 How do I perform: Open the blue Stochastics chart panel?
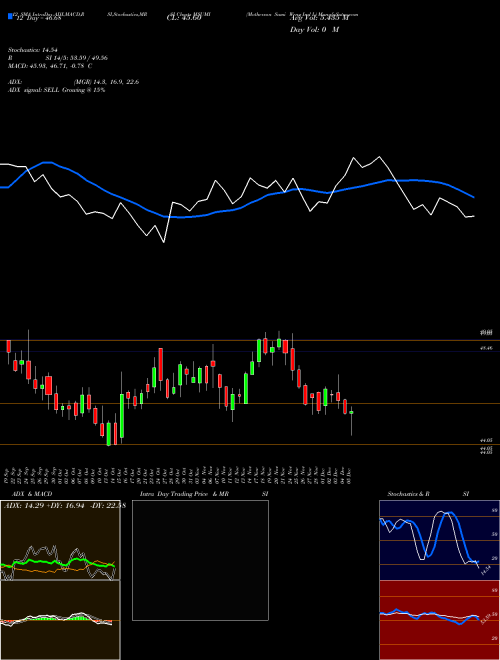[439, 540]
